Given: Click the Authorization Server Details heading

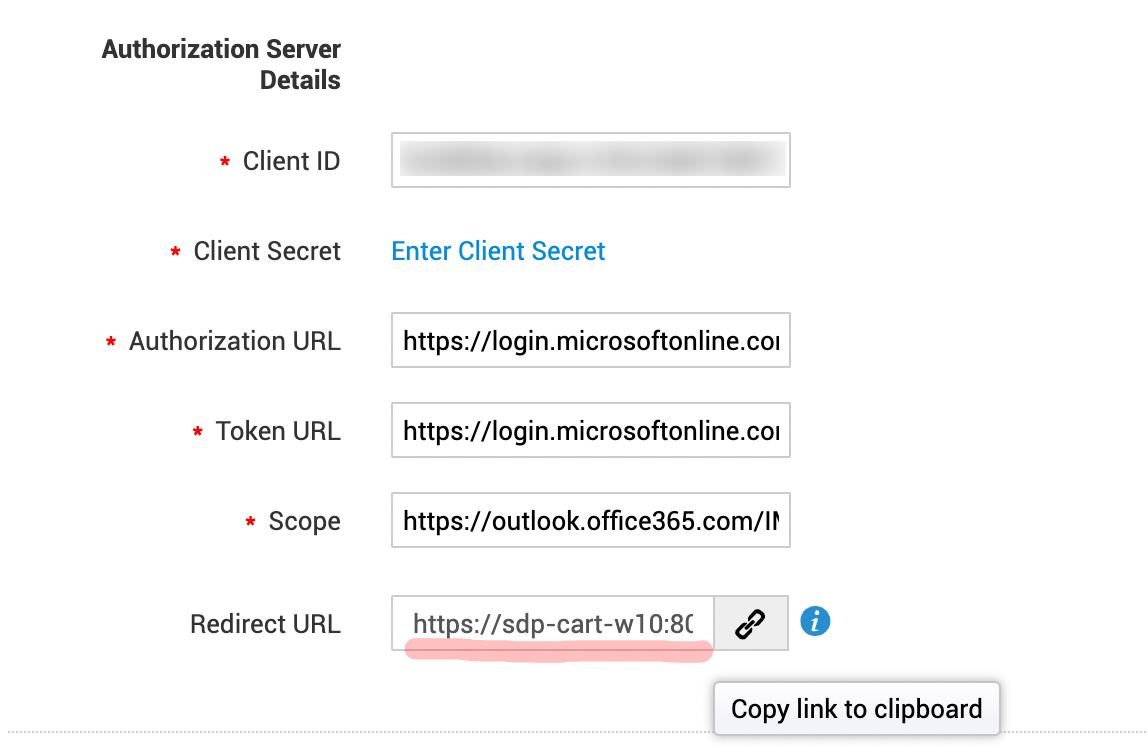Looking at the screenshot, I should point(221,64).
